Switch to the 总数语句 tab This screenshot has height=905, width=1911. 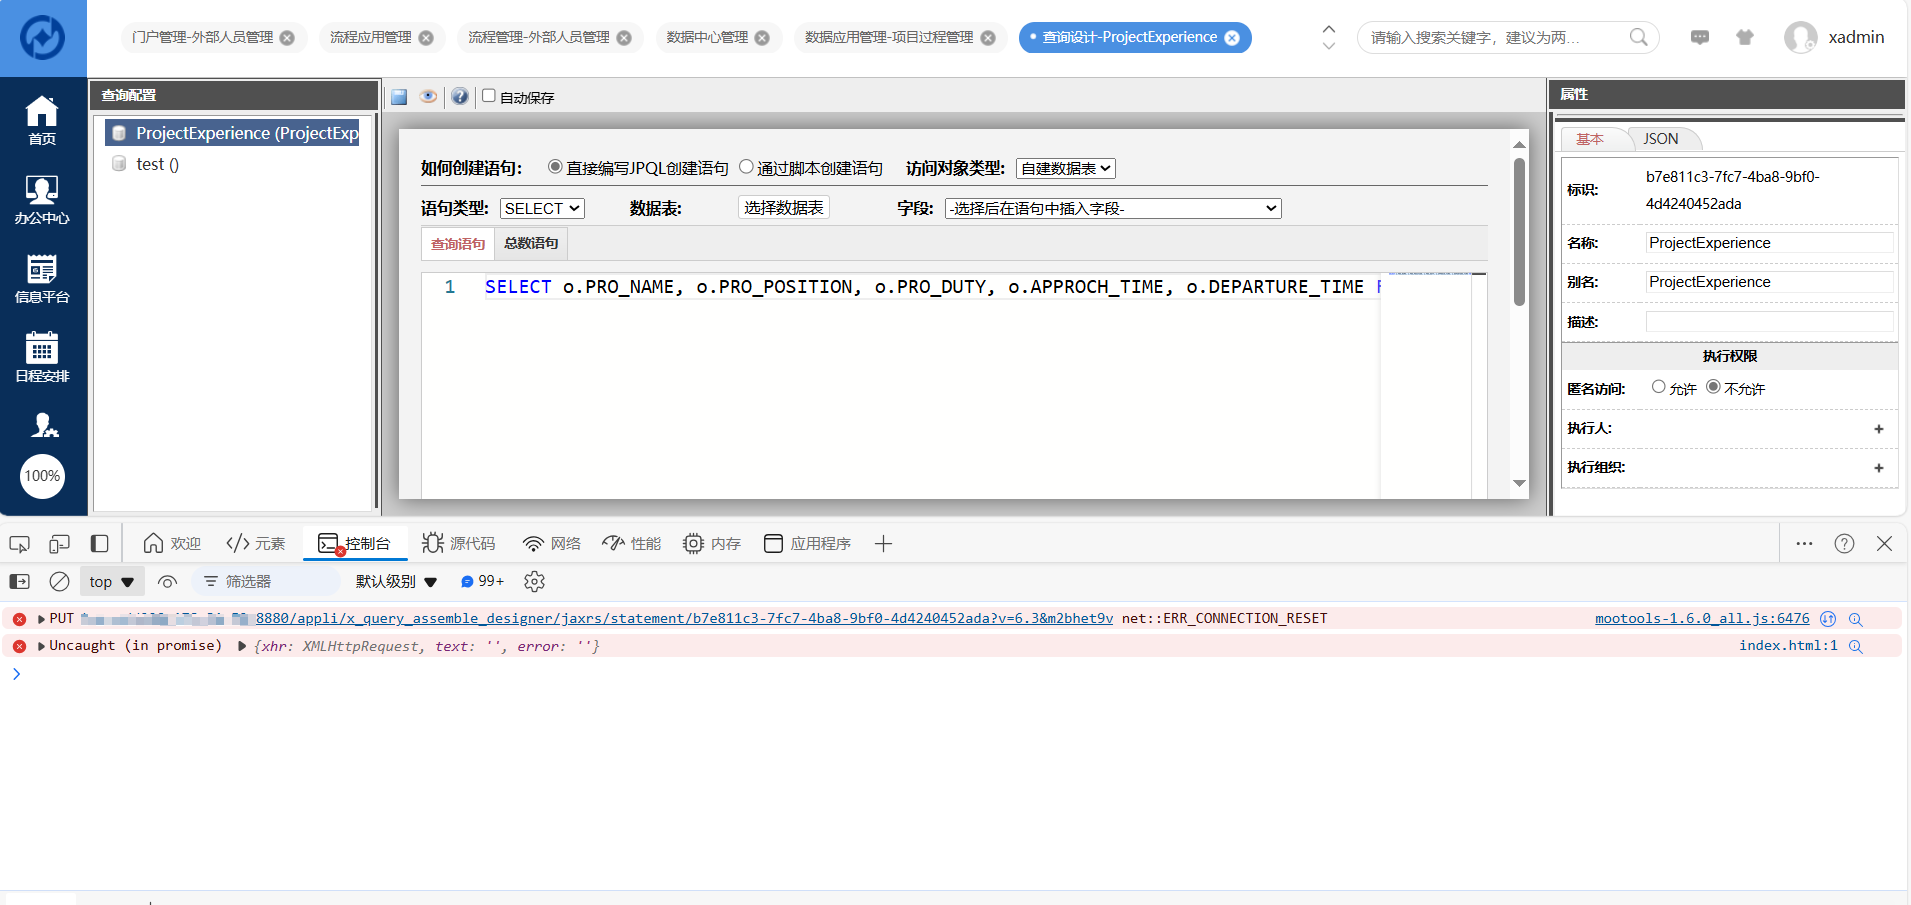click(531, 243)
